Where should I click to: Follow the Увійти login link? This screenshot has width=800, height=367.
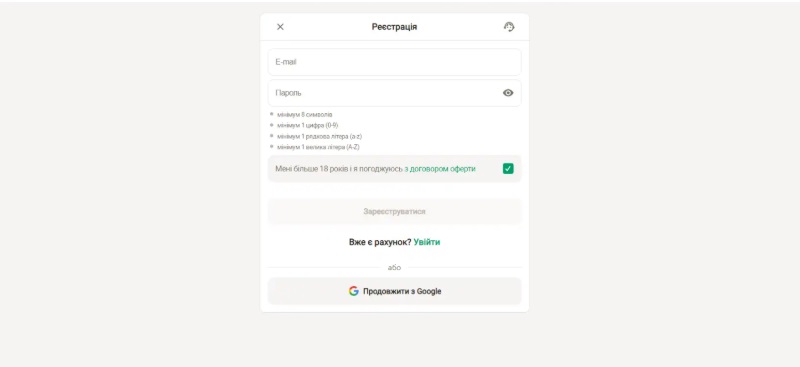click(x=427, y=242)
